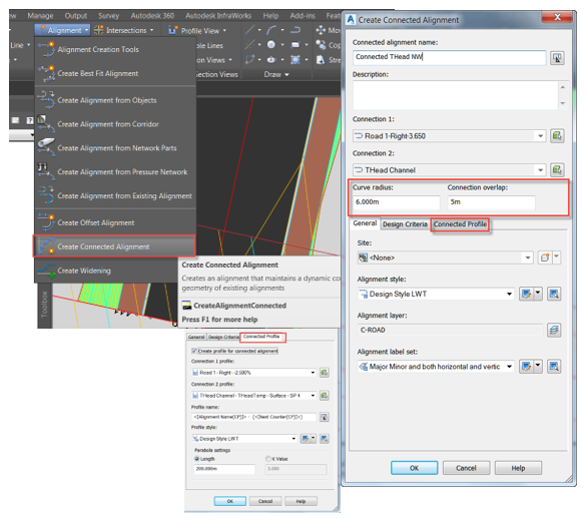
Task: Pick Connection 2 profile from drawing
Action: (x=324, y=395)
